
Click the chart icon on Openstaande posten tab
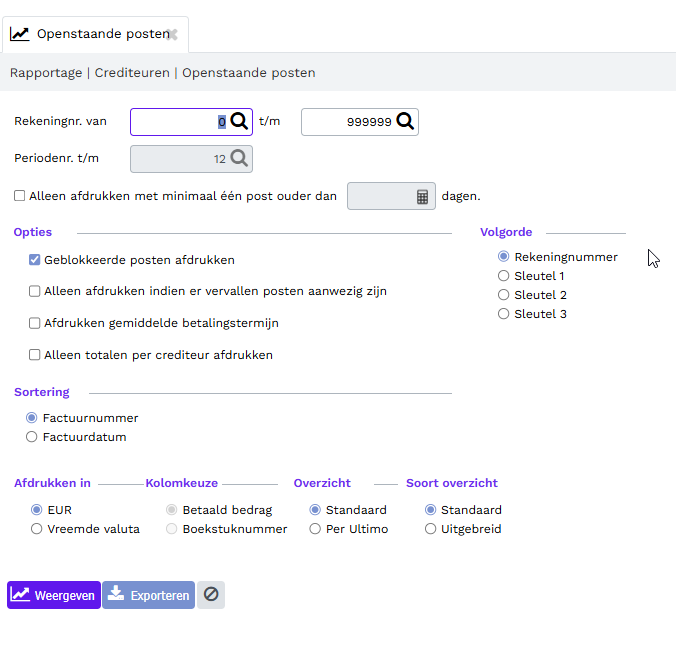(19, 34)
